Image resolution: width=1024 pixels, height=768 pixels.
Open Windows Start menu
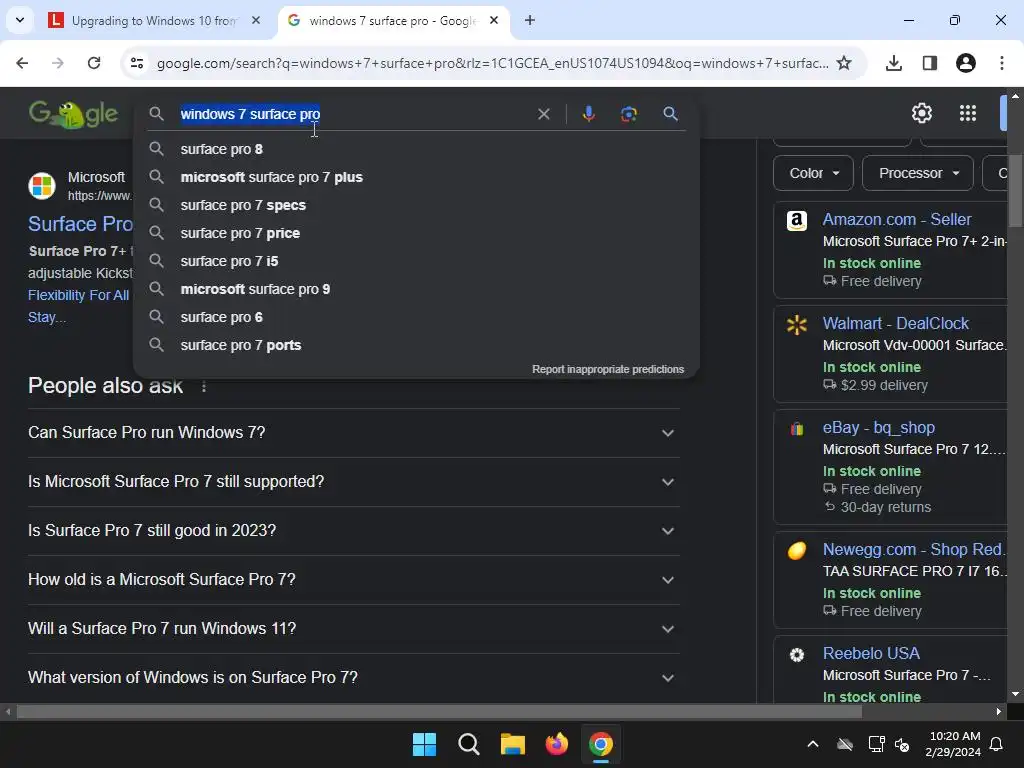(424, 744)
